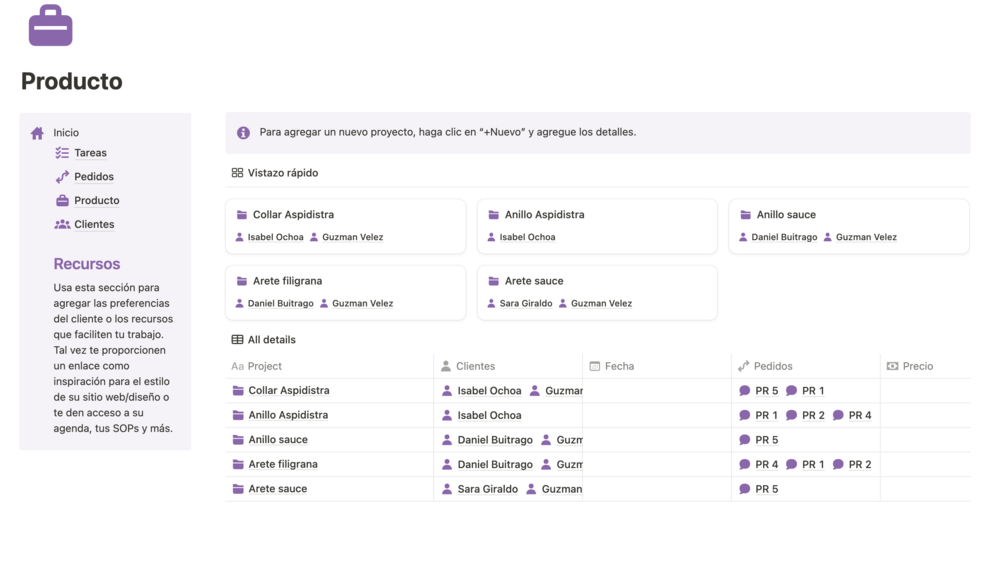This screenshot has width=1005, height=566.
Task: Click the arrows icon next to Pedidos
Action: coord(62,177)
